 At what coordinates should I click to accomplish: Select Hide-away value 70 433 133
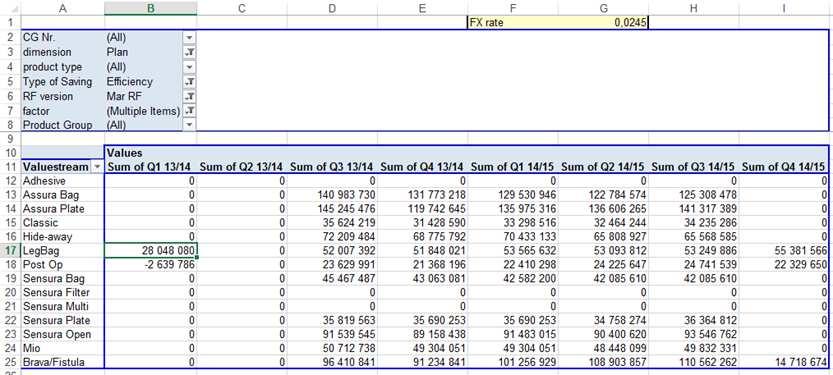pos(513,236)
